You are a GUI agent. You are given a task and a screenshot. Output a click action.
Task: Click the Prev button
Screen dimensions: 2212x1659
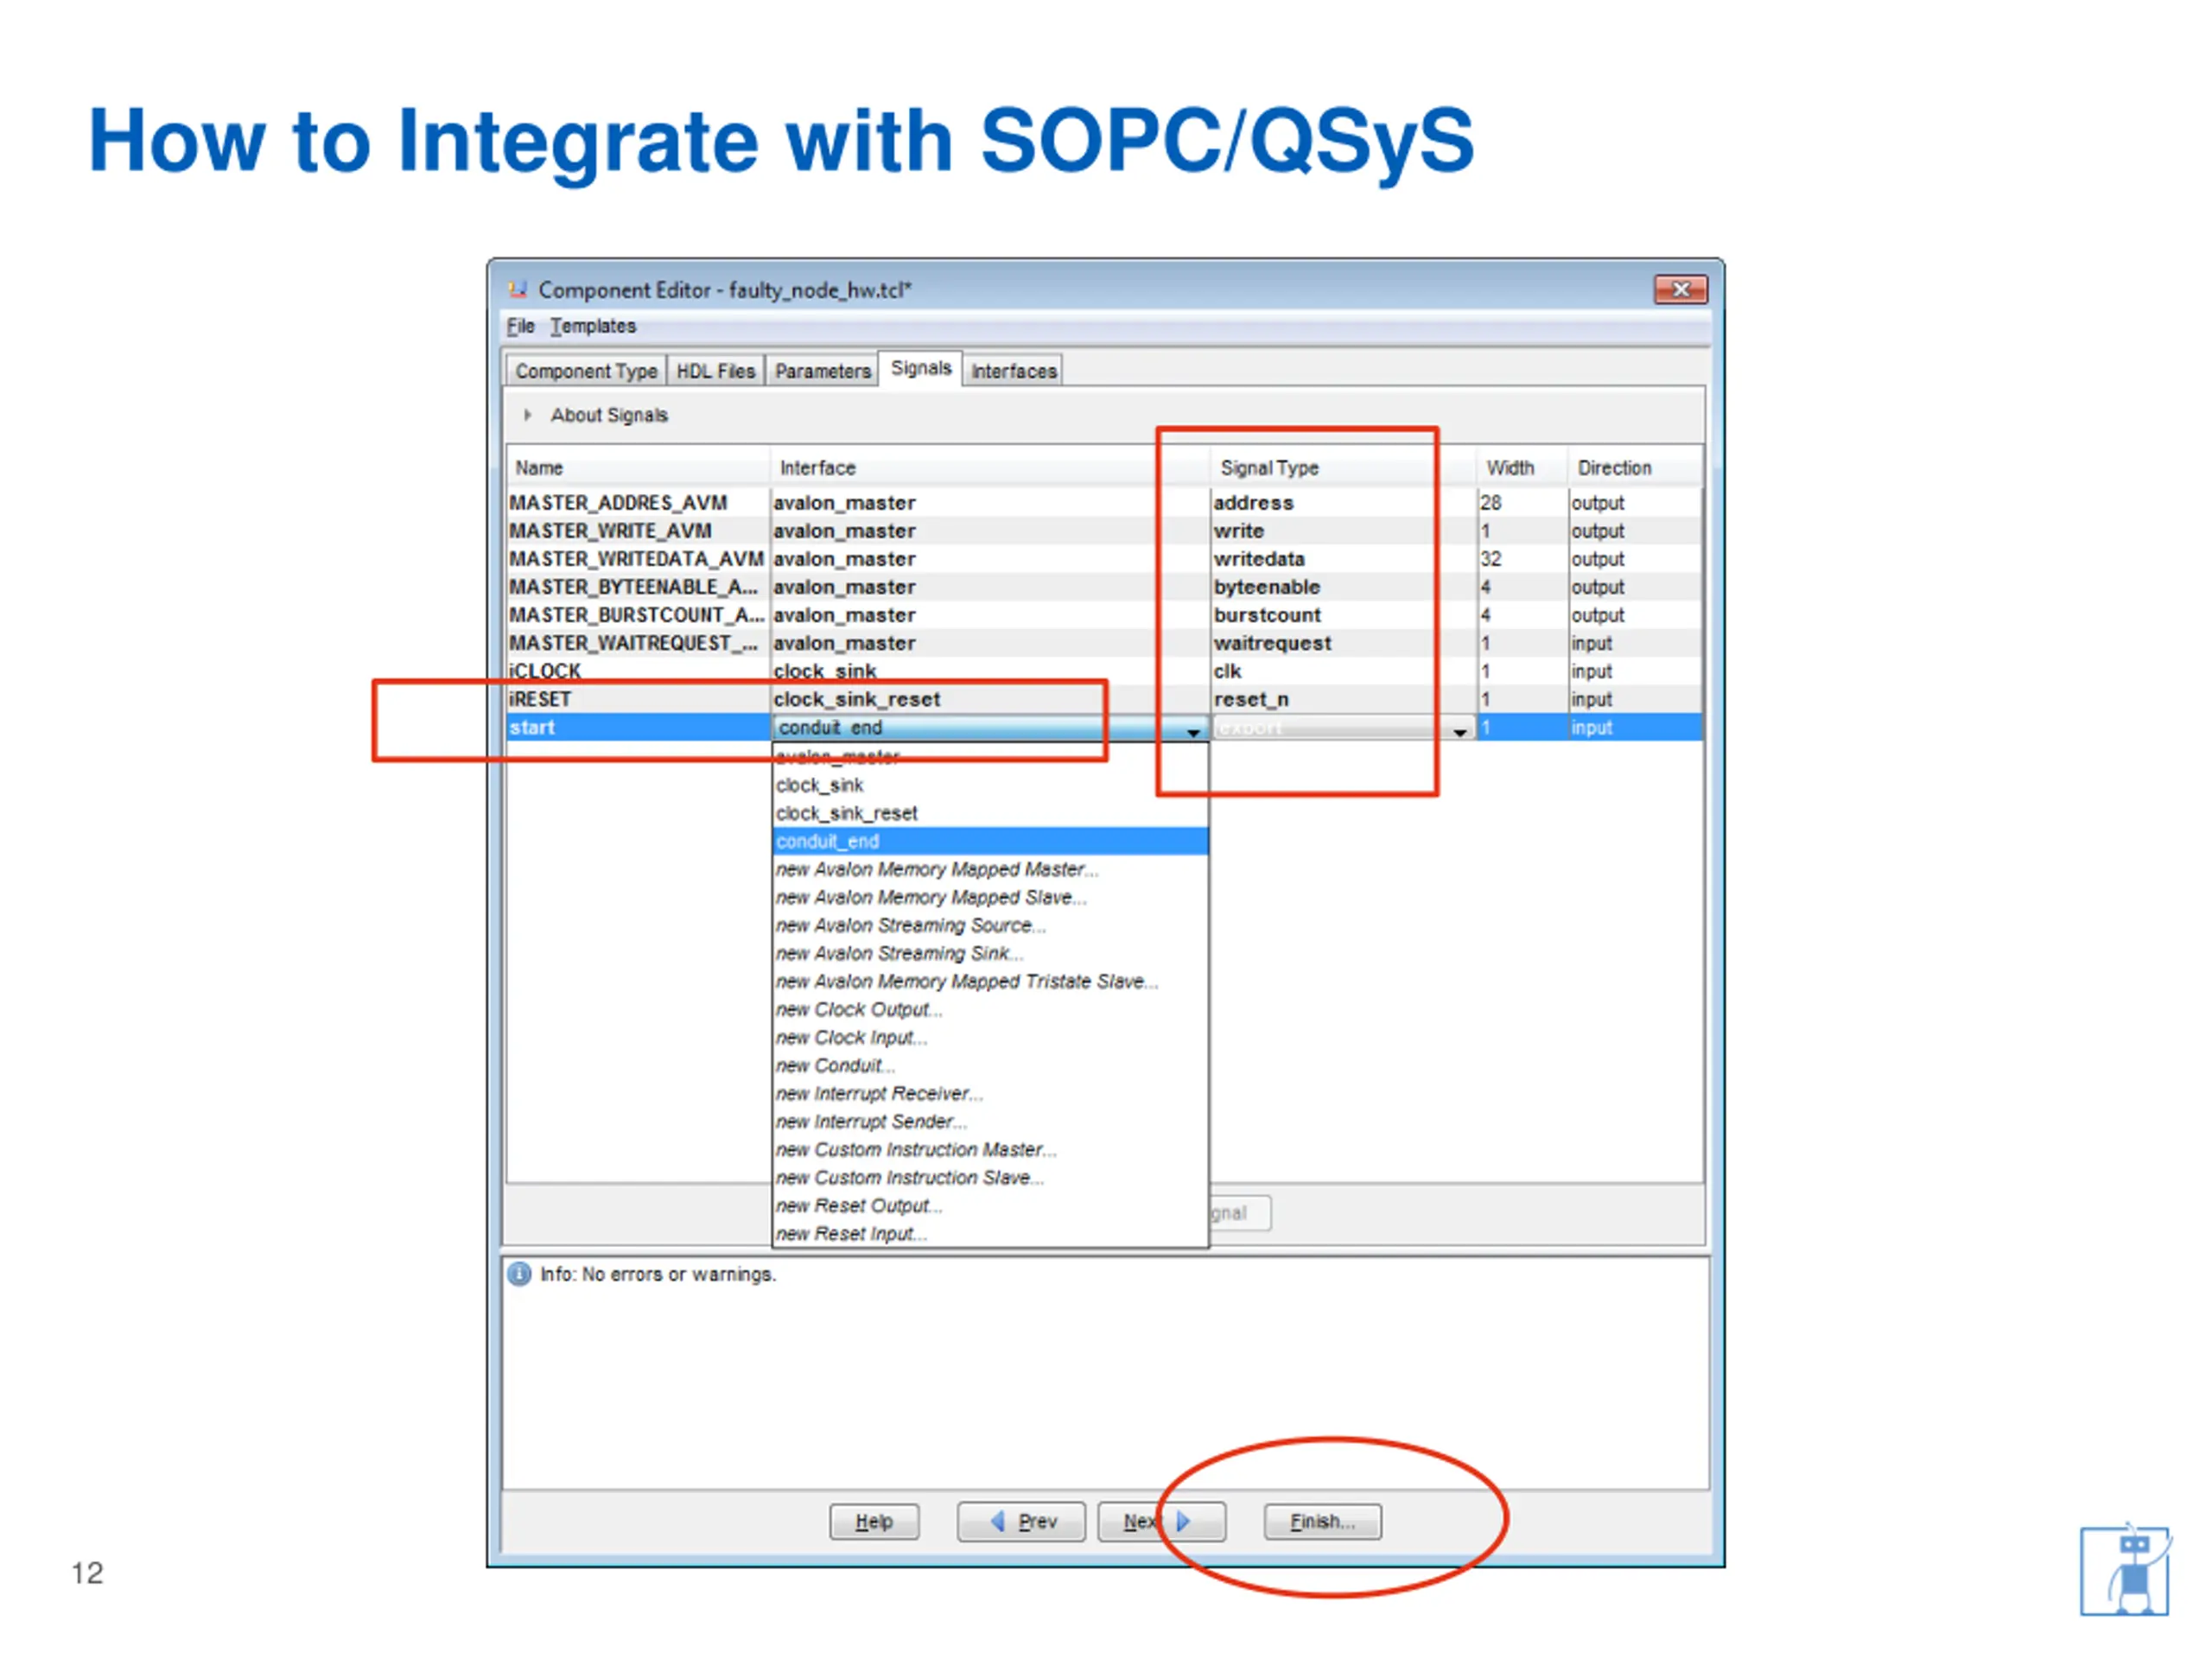(1021, 1521)
